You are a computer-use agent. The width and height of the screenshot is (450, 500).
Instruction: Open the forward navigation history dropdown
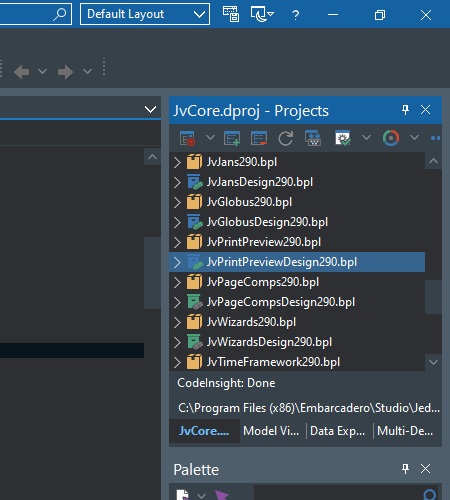click(x=87, y=71)
